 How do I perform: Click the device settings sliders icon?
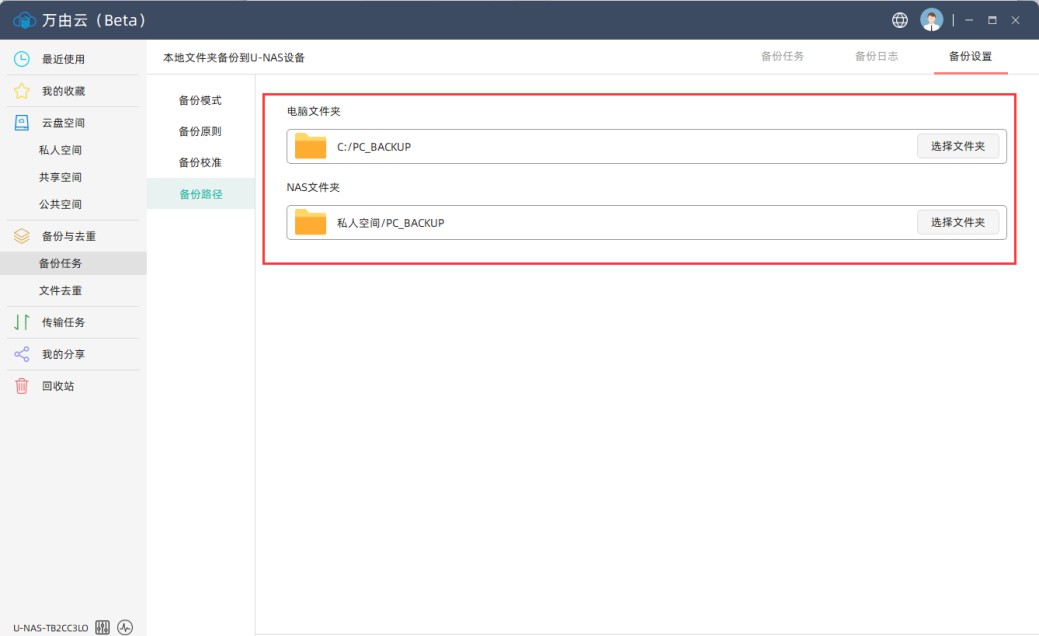(x=102, y=627)
